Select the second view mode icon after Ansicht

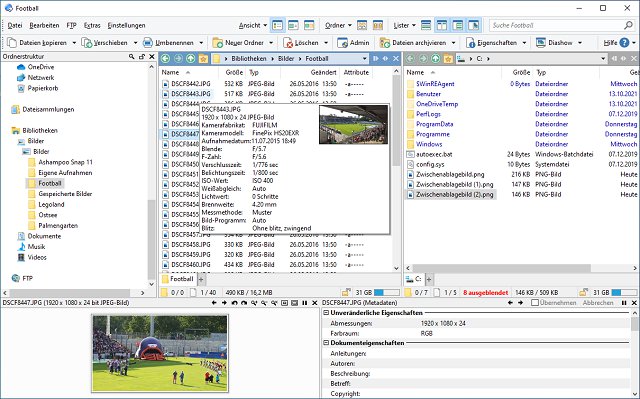[x=293, y=25]
